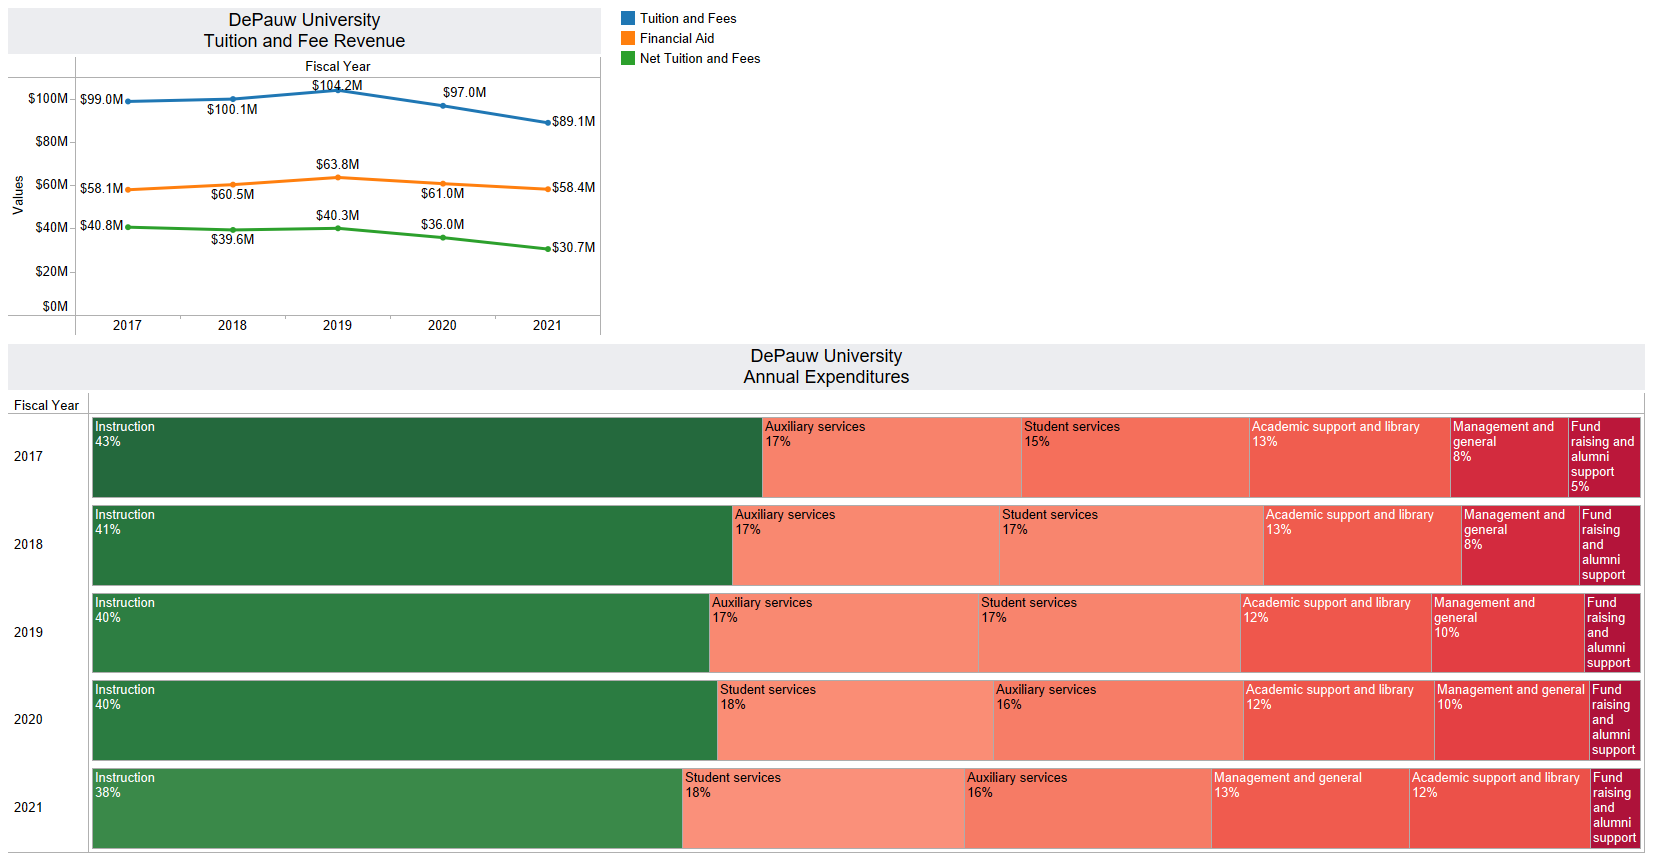Click the $30.7M net tuition label
The width and height of the screenshot is (1657, 861).
tap(573, 247)
